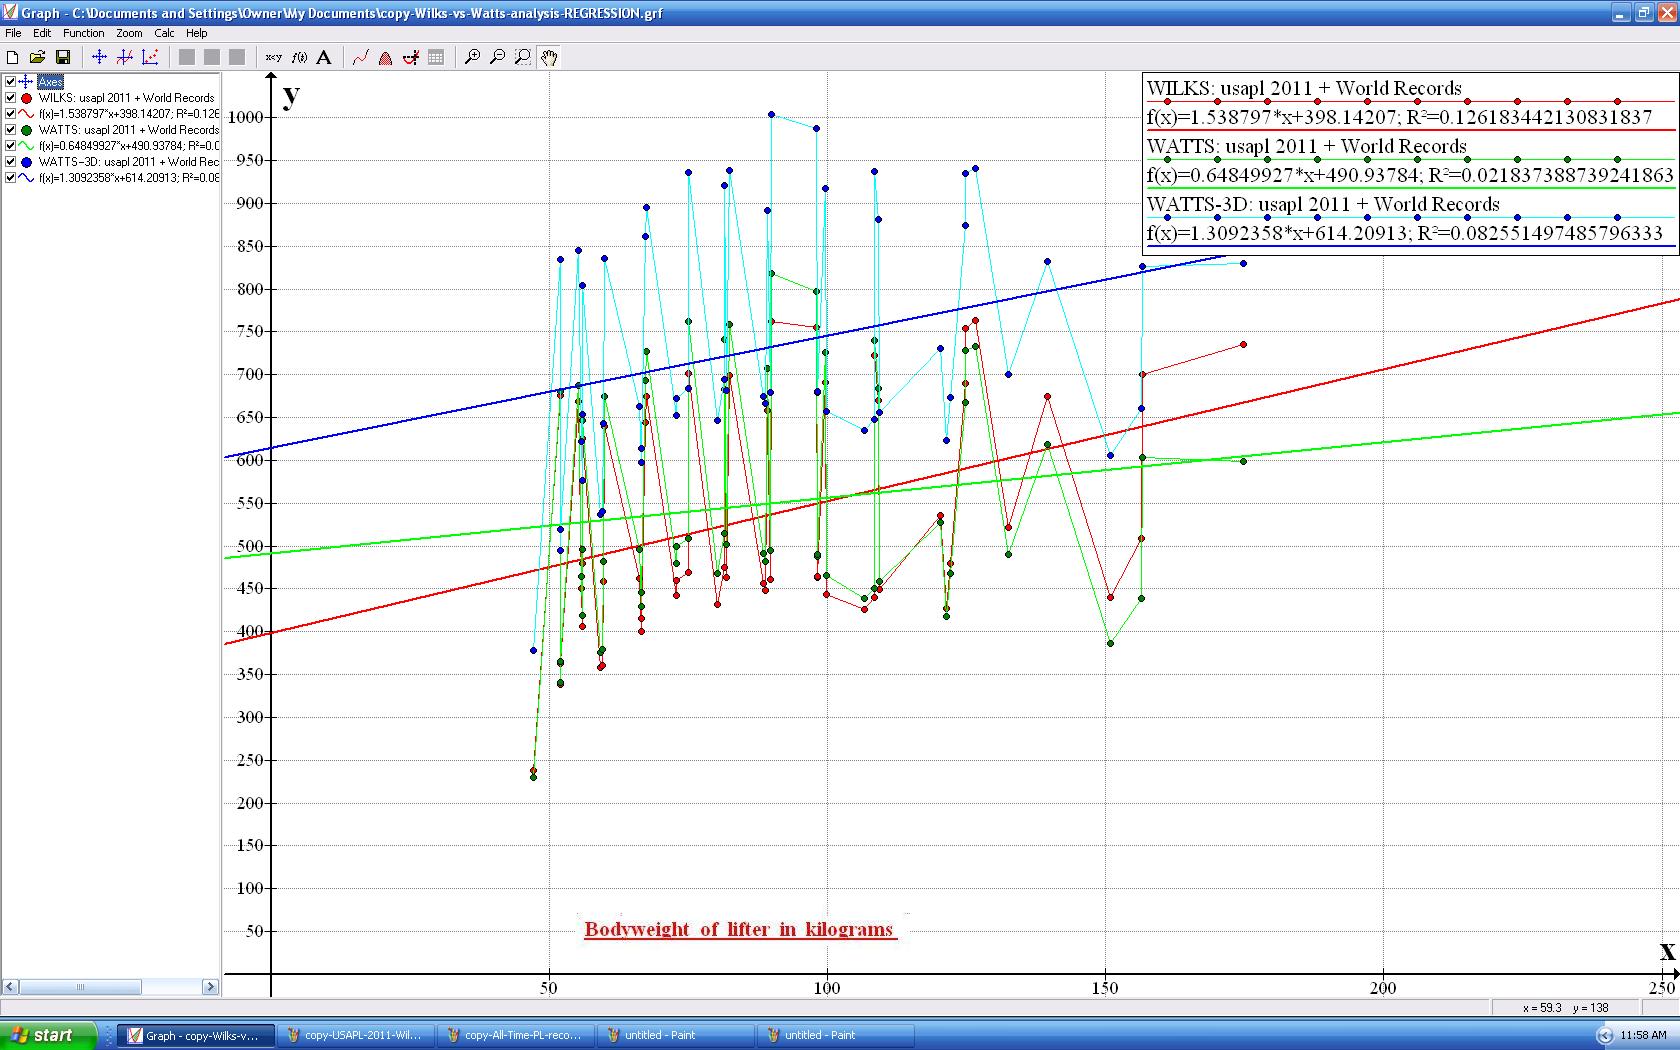Toggle the WILKS series checkbox
Viewport: 1680px width, 1050px height.
(11, 98)
